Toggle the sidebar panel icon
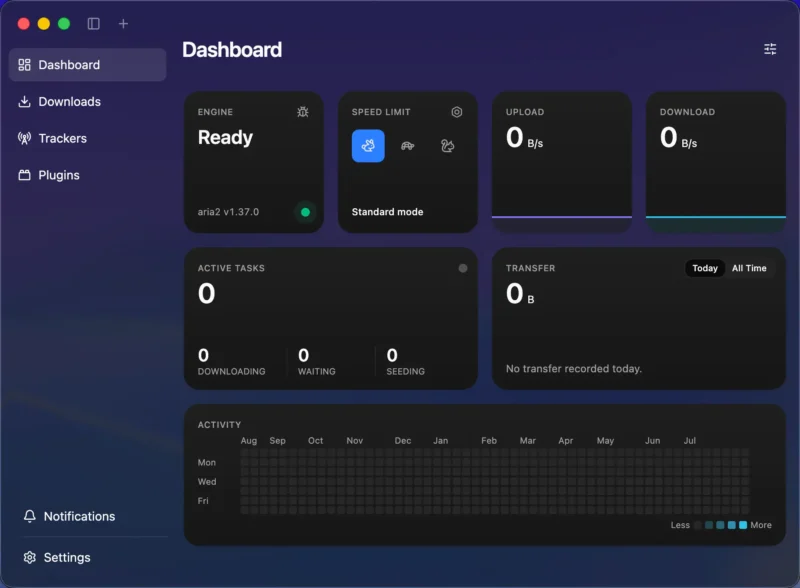 tap(93, 23)
